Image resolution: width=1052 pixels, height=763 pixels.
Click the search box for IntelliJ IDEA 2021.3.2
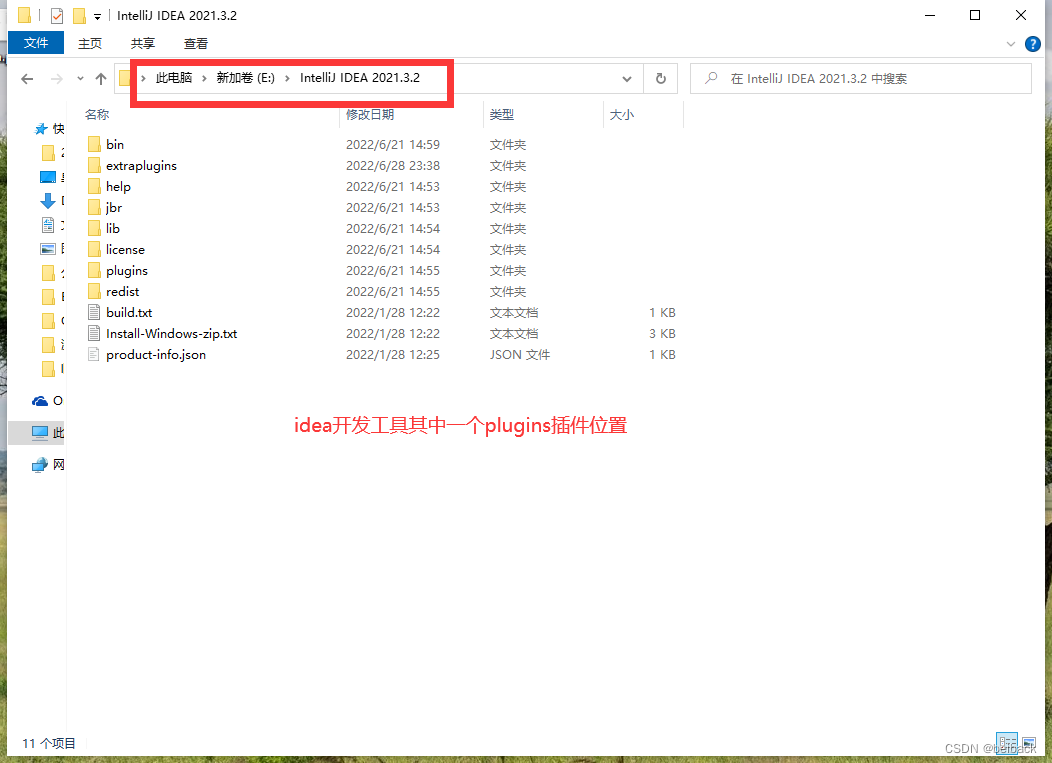(861, 79)
